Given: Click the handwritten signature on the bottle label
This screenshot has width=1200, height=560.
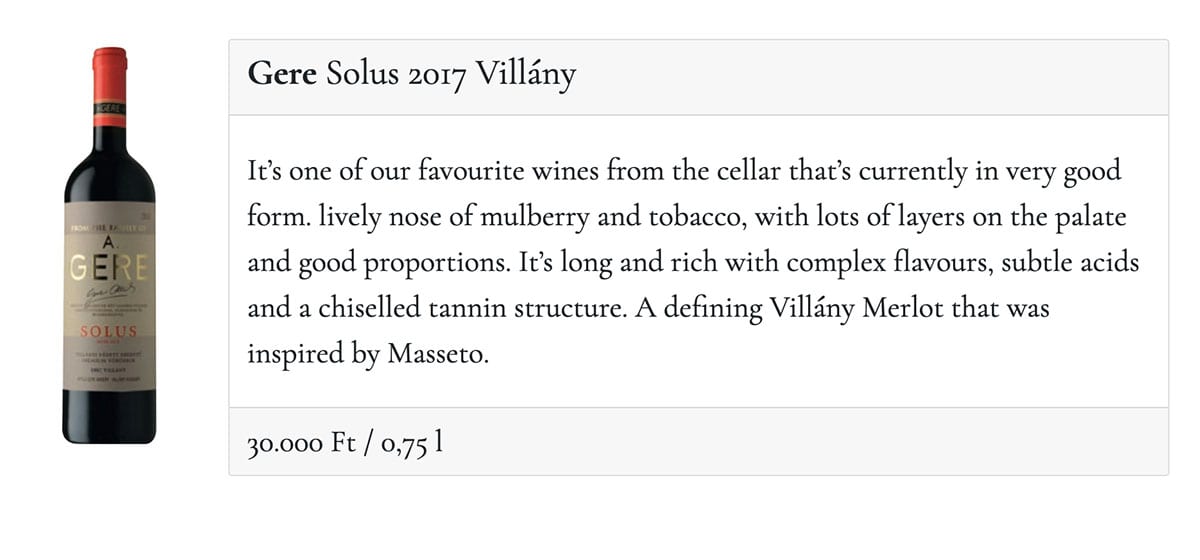Looking at the screenshot, I should point(108,293).
